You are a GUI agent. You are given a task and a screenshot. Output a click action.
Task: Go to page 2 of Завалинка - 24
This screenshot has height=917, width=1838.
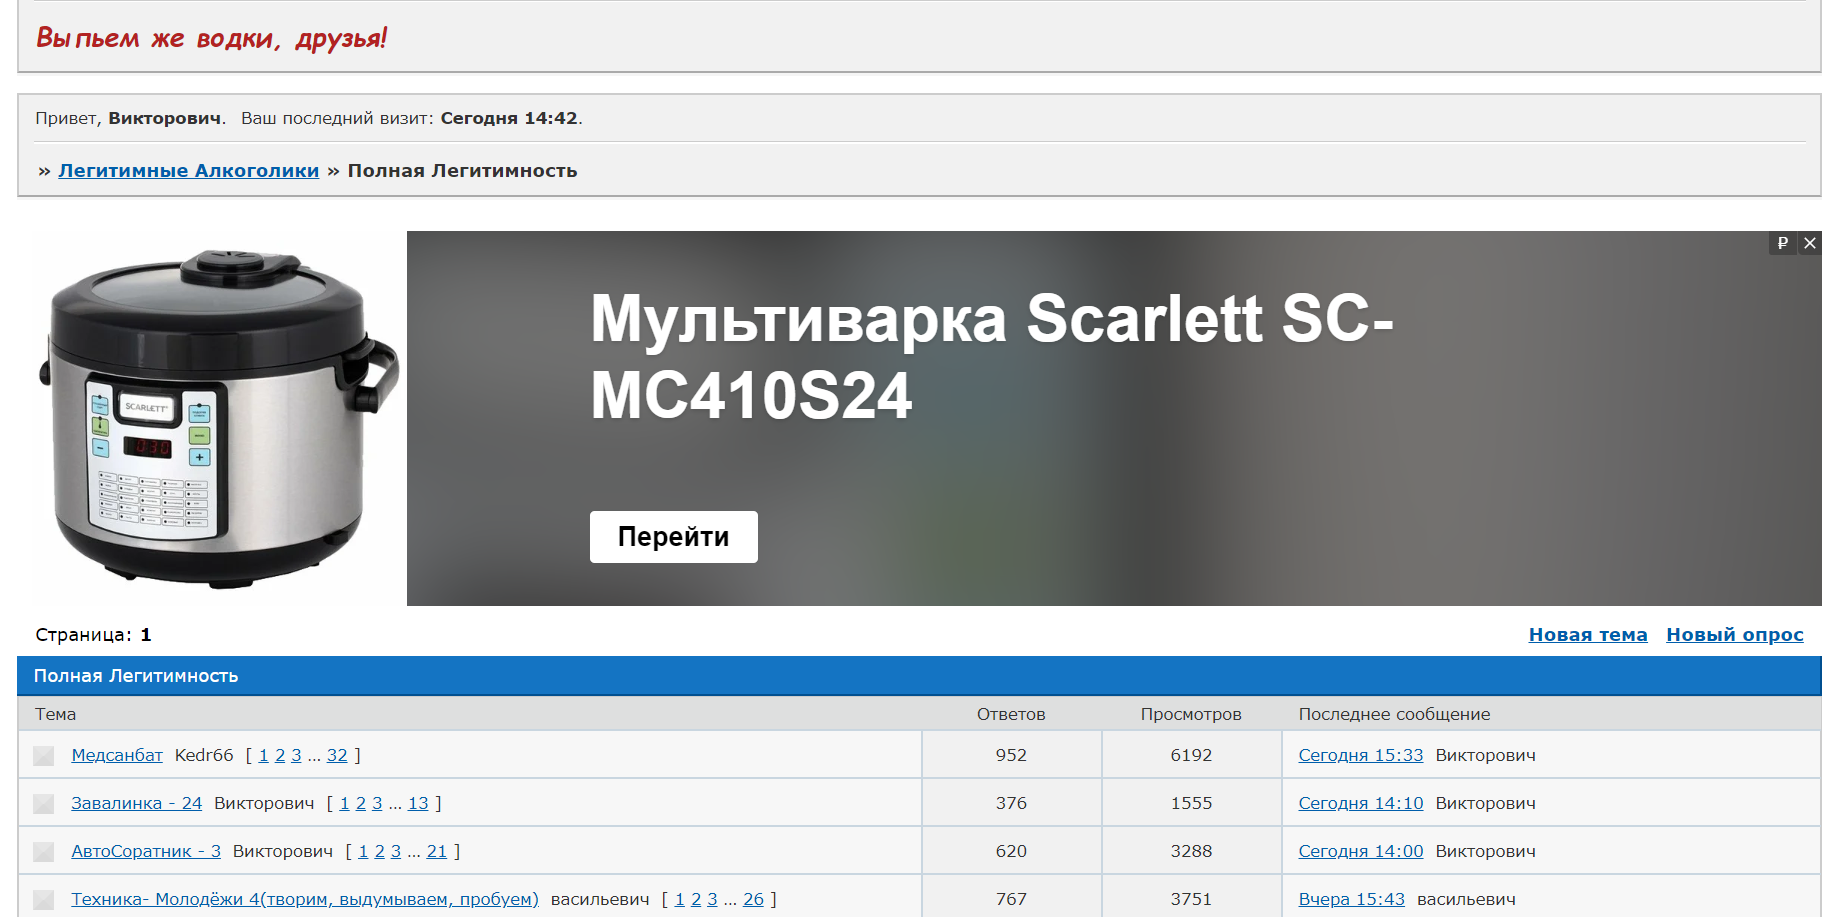361,803
